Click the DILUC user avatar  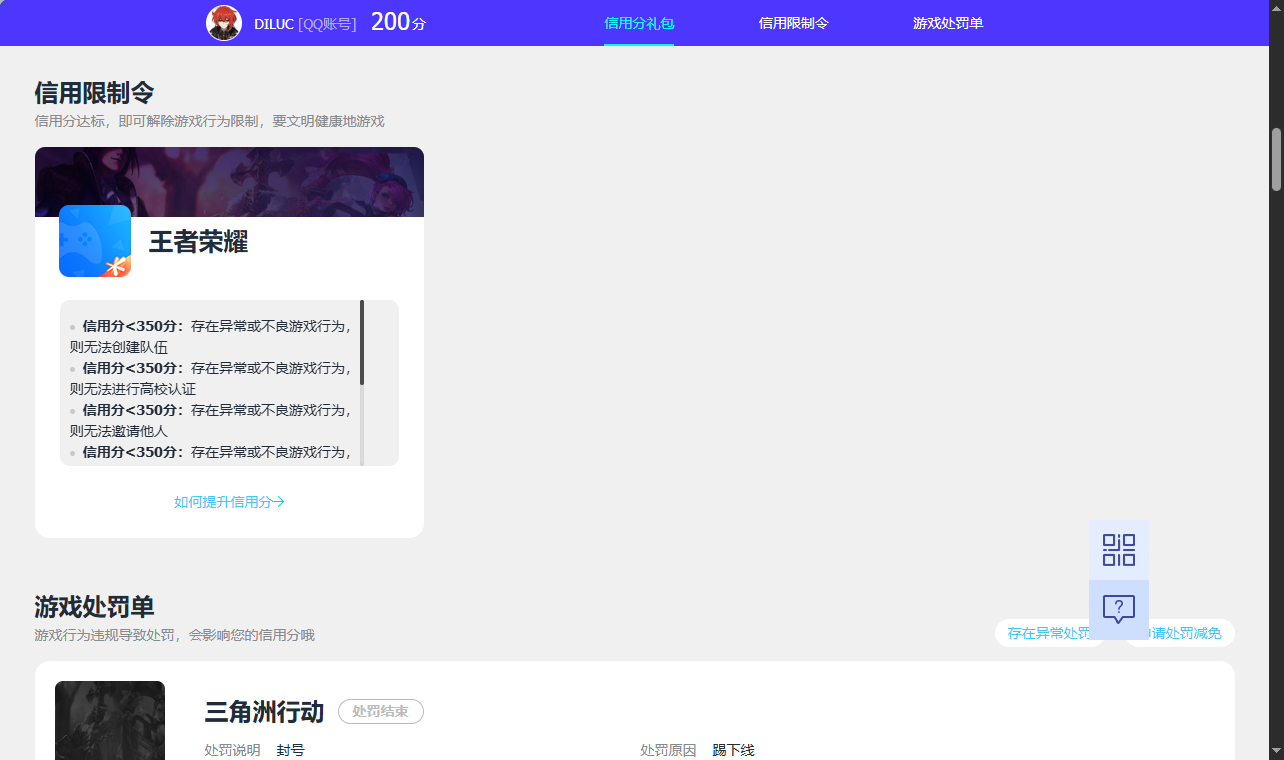(224, 23)
